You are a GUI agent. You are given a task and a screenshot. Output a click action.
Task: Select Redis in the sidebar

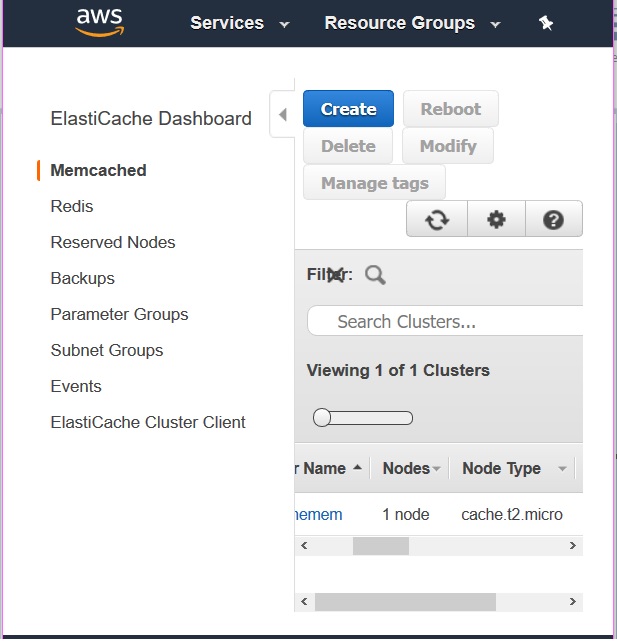(x=72, y=206)
